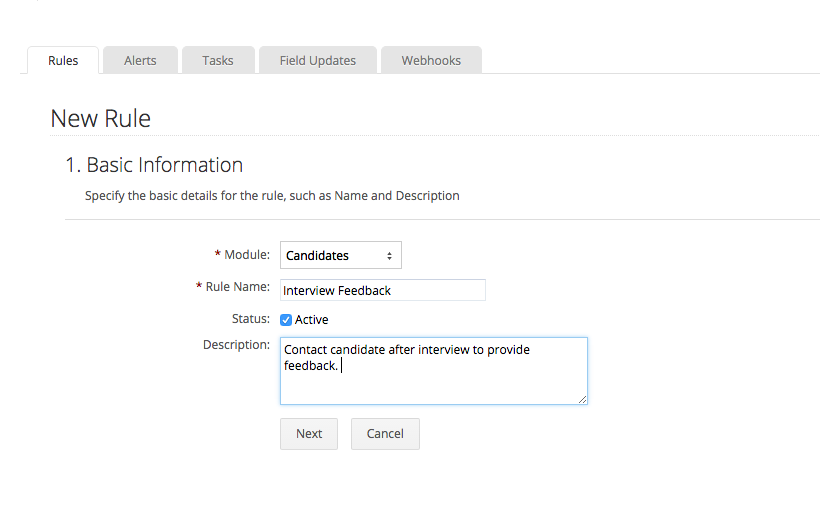Image resolution: width=820 pixels, height=527 pixels.
Task: Open the Module dropdown showing Candidates
Action: click(340, 255)
